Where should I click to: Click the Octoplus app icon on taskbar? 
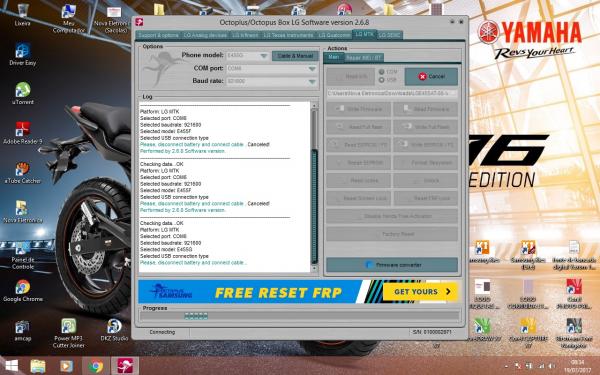[x=125, y=366]
